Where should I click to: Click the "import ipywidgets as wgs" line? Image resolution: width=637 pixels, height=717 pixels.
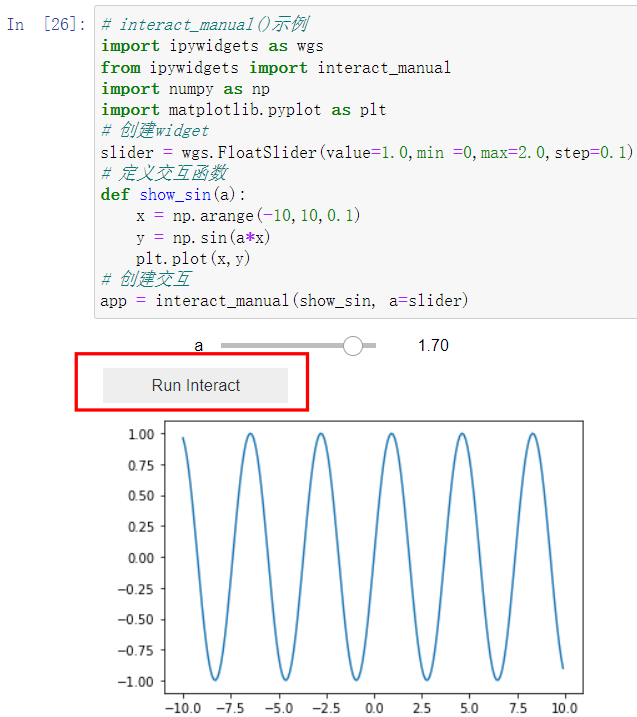tap(212, 46)
